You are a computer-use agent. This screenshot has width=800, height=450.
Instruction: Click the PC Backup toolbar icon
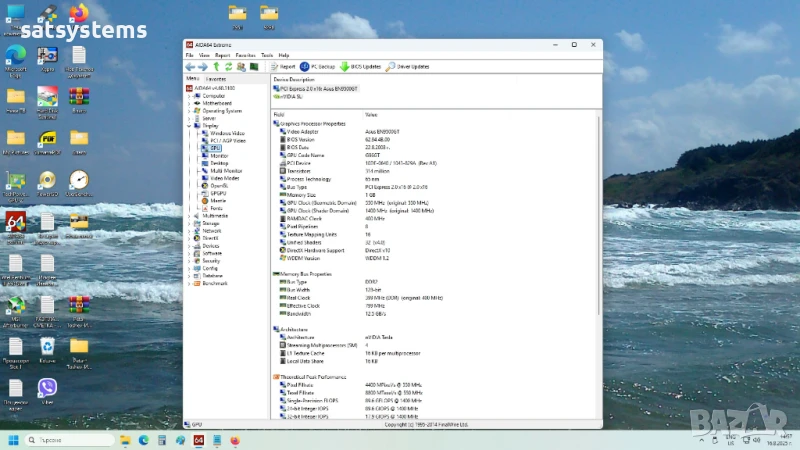(317, 67)
